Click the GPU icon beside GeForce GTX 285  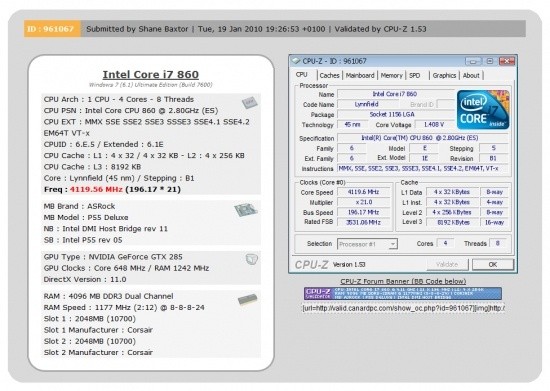click(251, 259)
